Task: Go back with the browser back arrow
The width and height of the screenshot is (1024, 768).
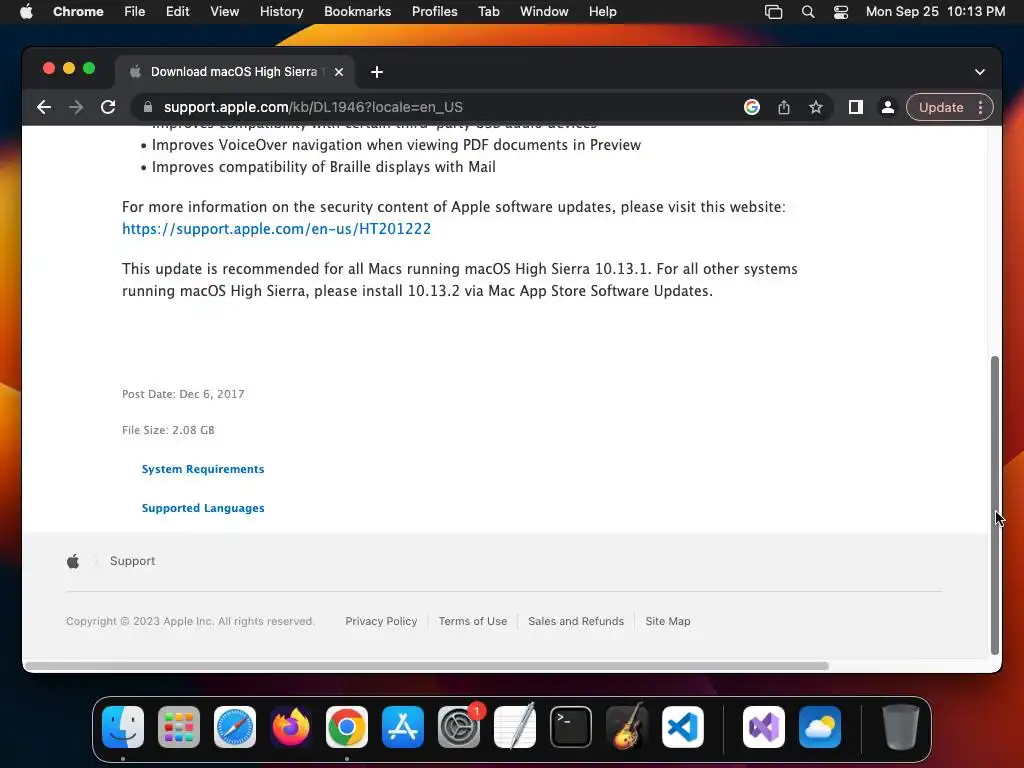Action: coord(44,107)
